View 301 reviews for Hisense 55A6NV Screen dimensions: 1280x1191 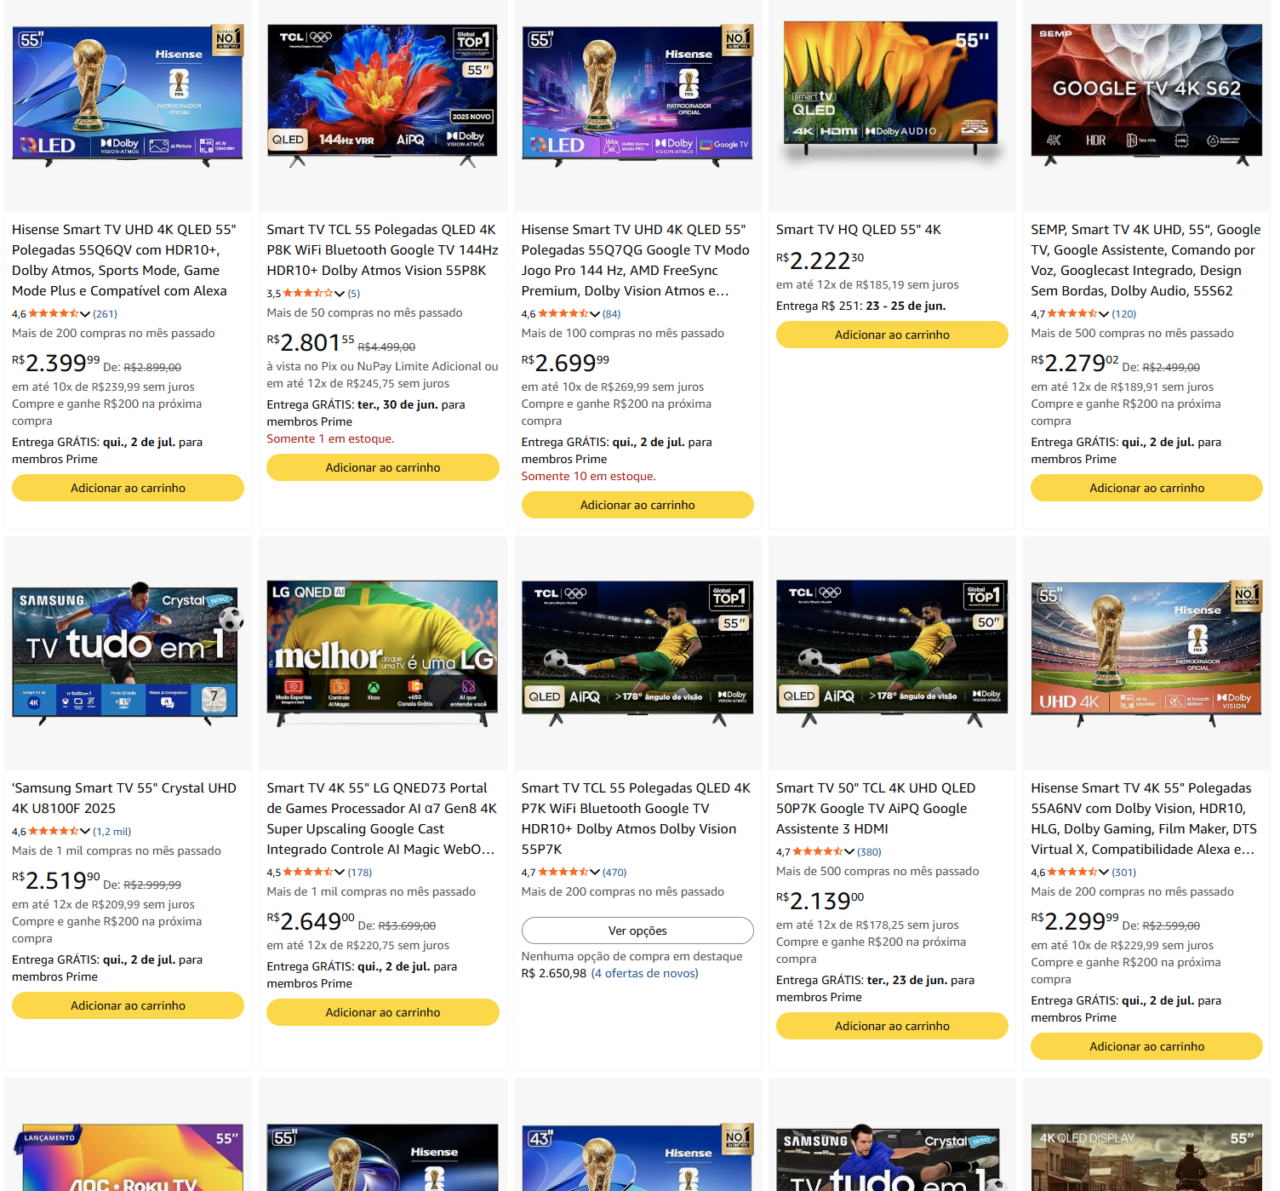1124,872
